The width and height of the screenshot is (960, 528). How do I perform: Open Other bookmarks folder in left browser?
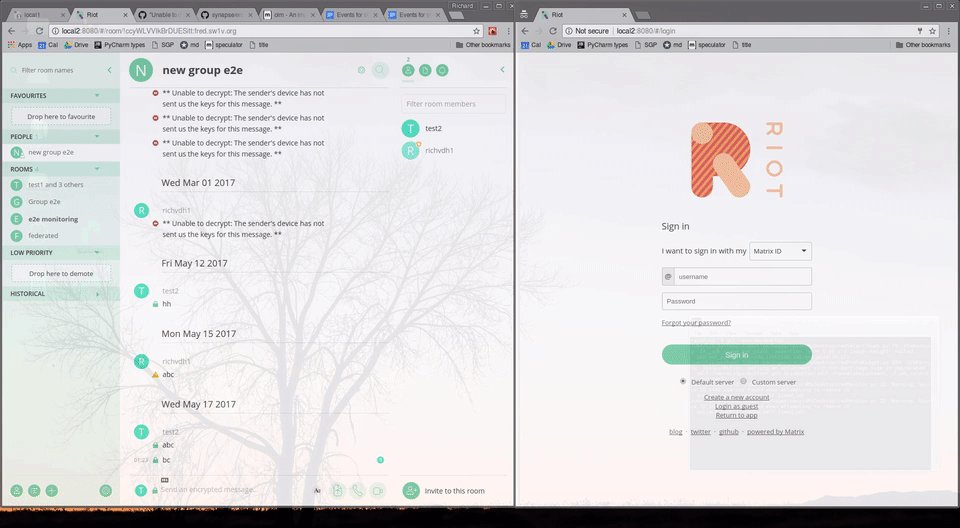click(482, 45)
